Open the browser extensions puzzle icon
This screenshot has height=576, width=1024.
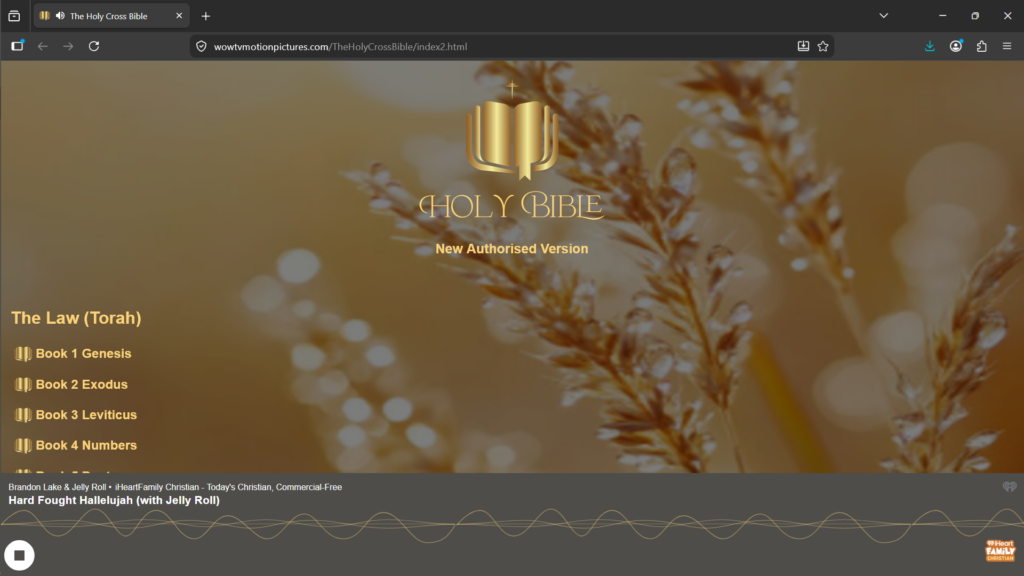(x=981, y=46)
